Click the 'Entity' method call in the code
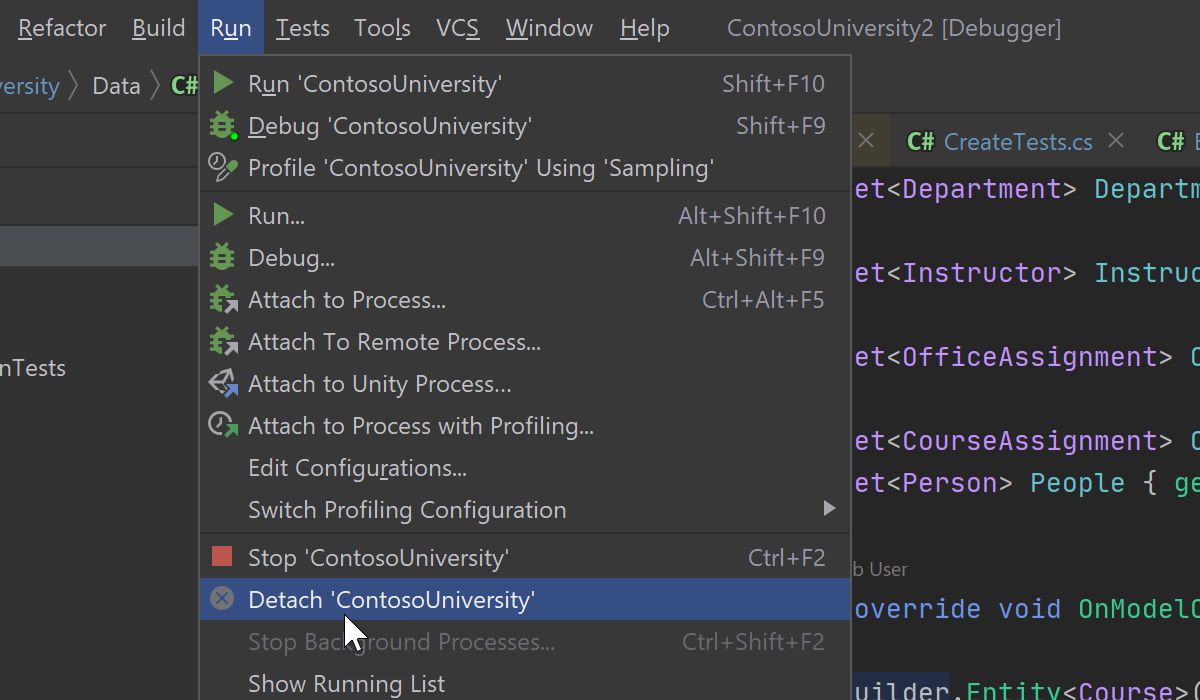This screenshot has width=1200, height=700. point(1014,691)
